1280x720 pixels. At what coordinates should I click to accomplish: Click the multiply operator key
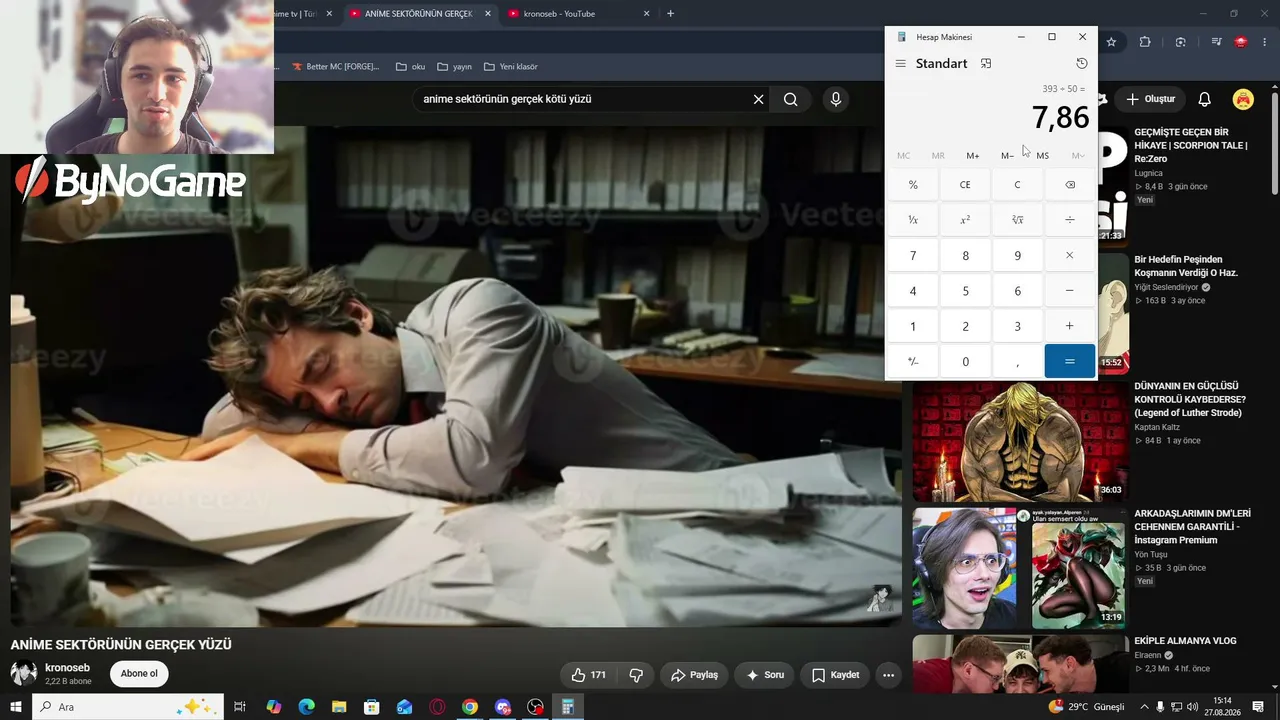tap(1069, 255)
